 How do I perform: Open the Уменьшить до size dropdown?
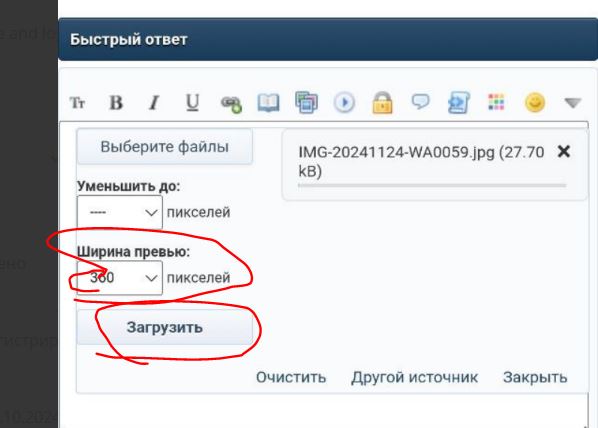tap(120, 212)
